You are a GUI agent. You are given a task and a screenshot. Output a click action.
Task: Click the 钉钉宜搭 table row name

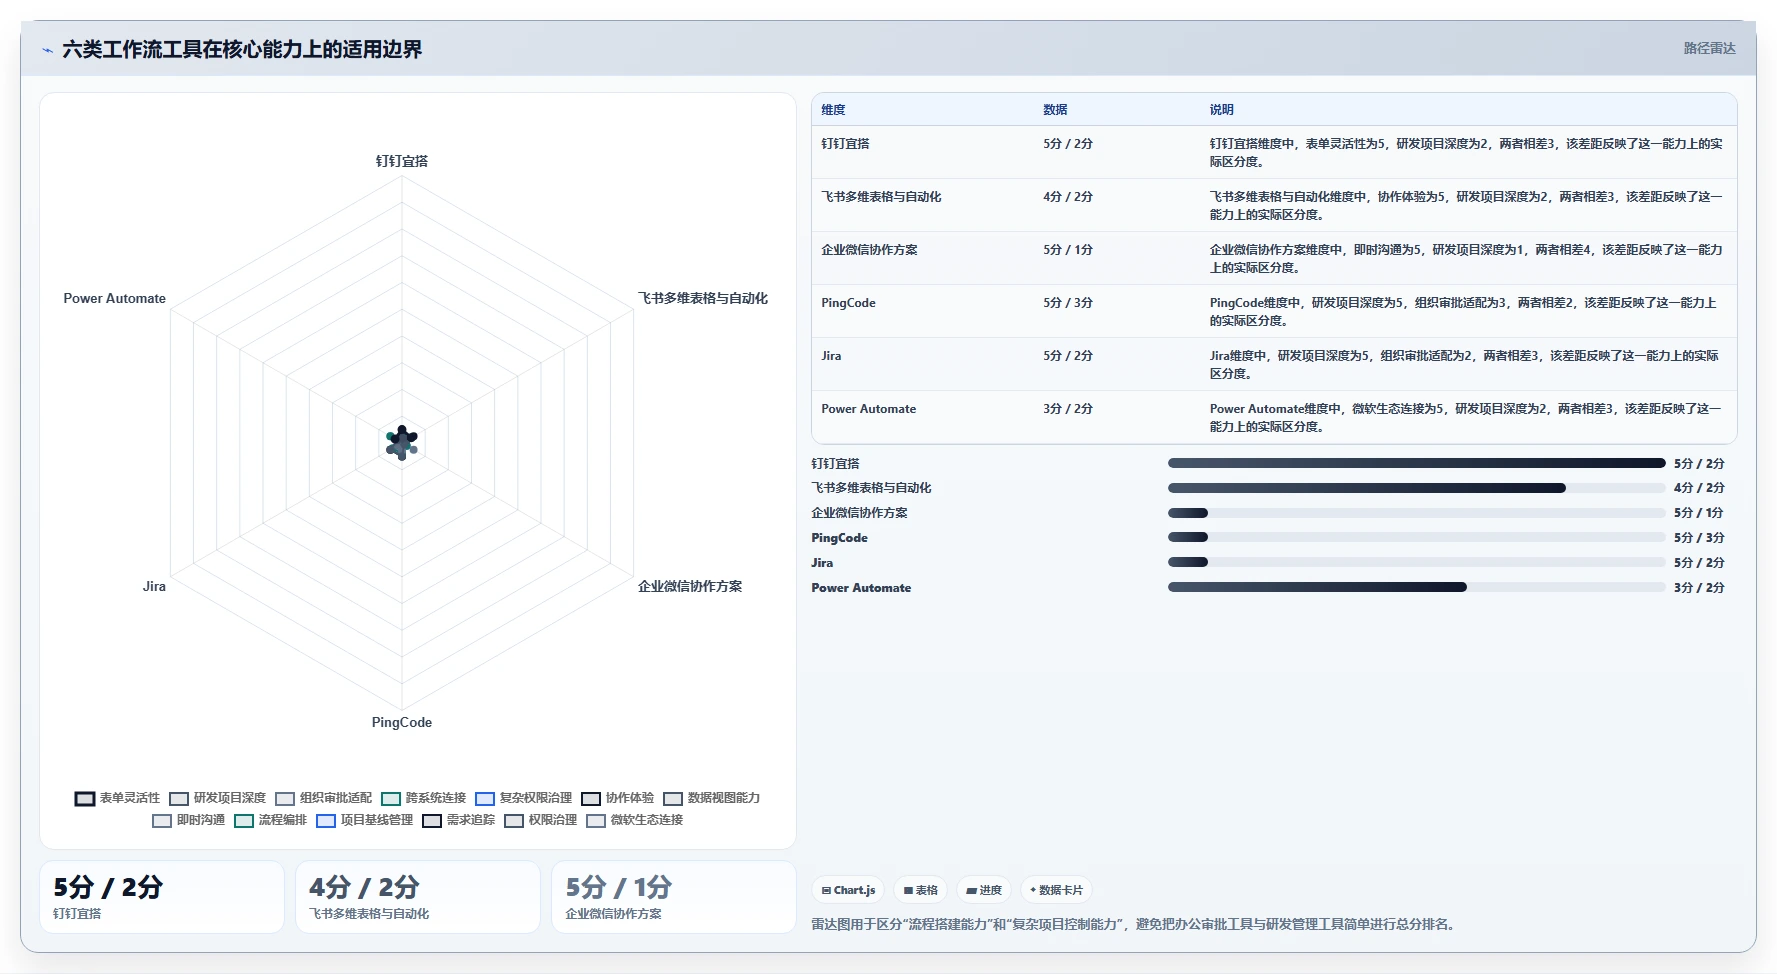pos(845,144)
